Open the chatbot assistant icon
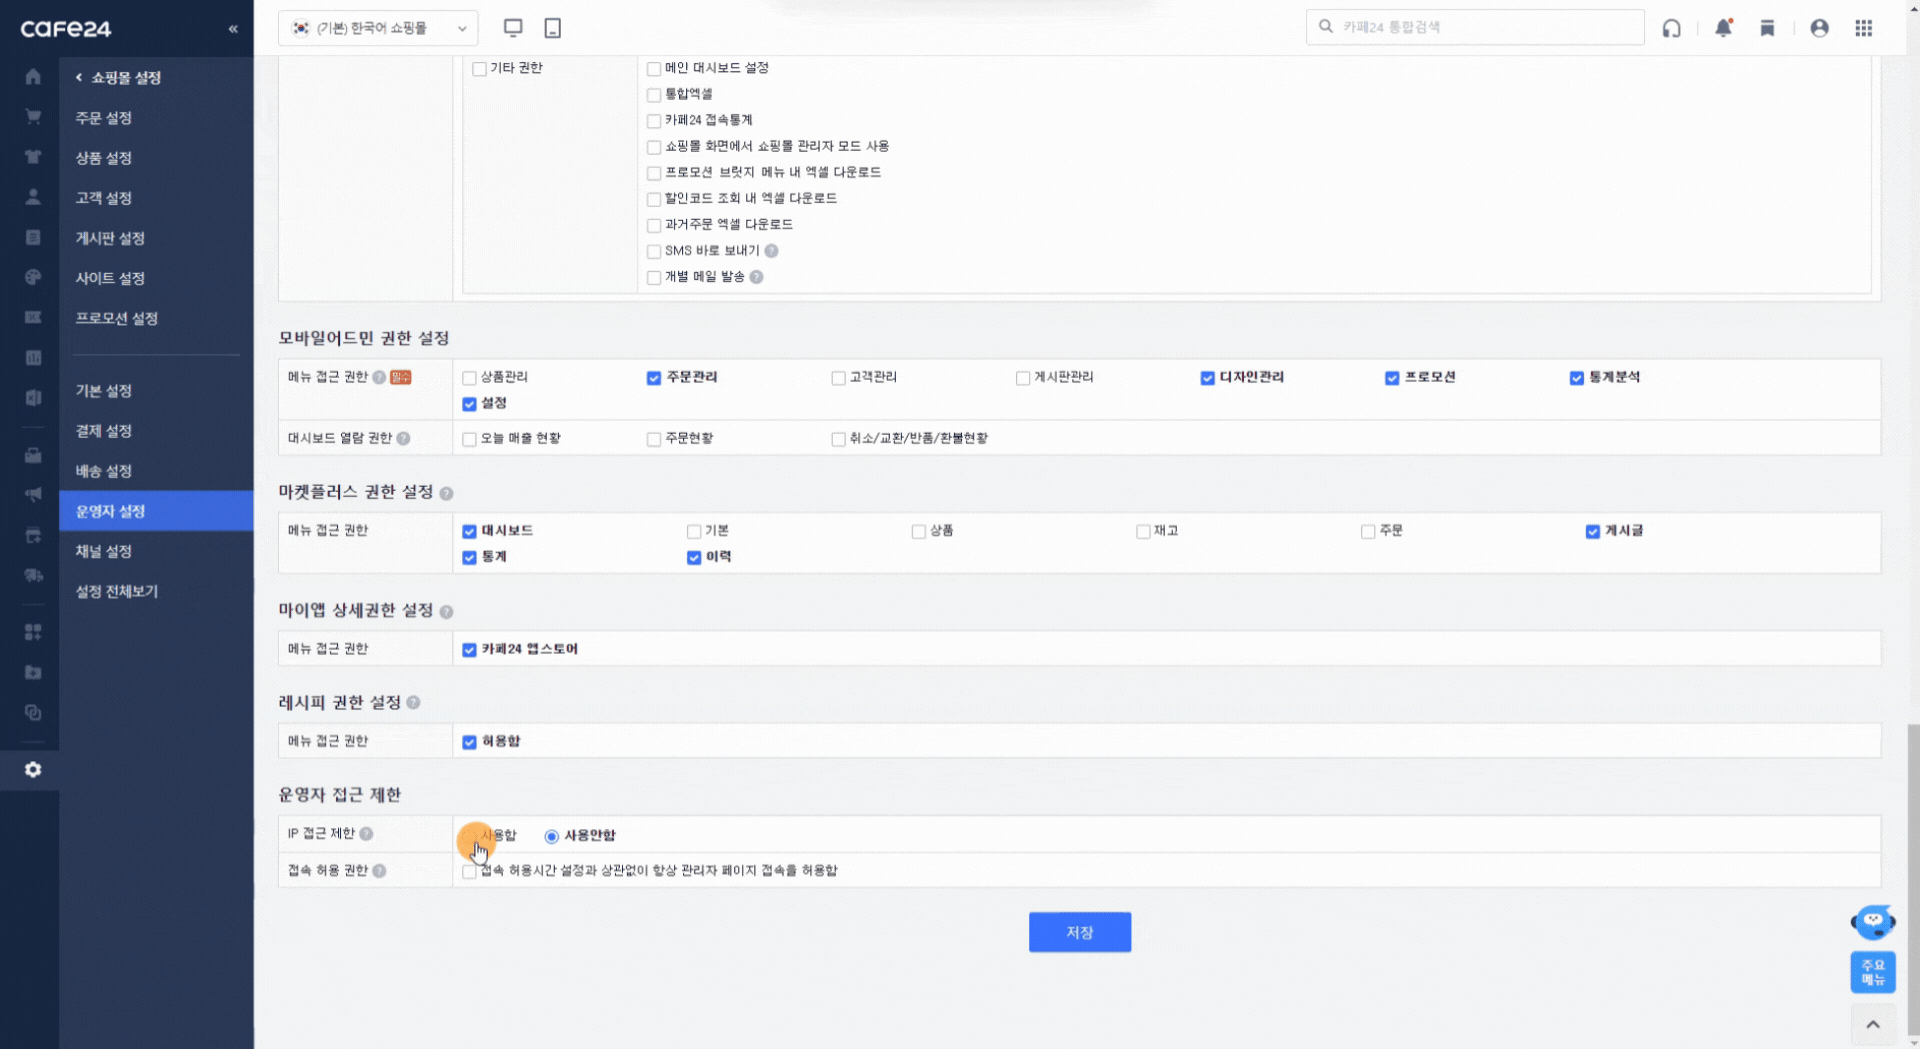 click(1873, 921)
